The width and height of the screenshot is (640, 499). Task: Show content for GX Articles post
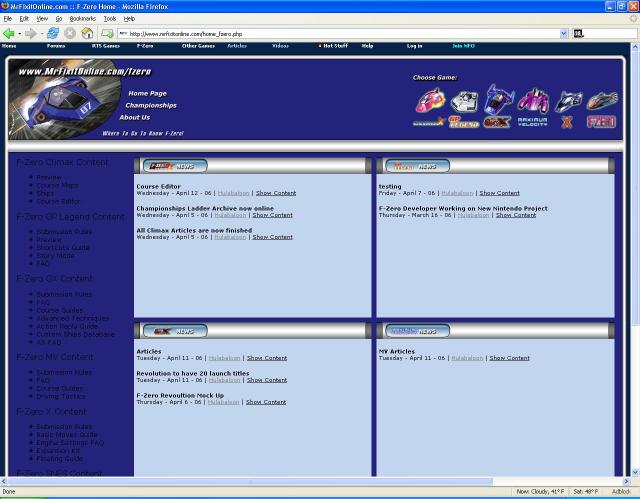267,358
